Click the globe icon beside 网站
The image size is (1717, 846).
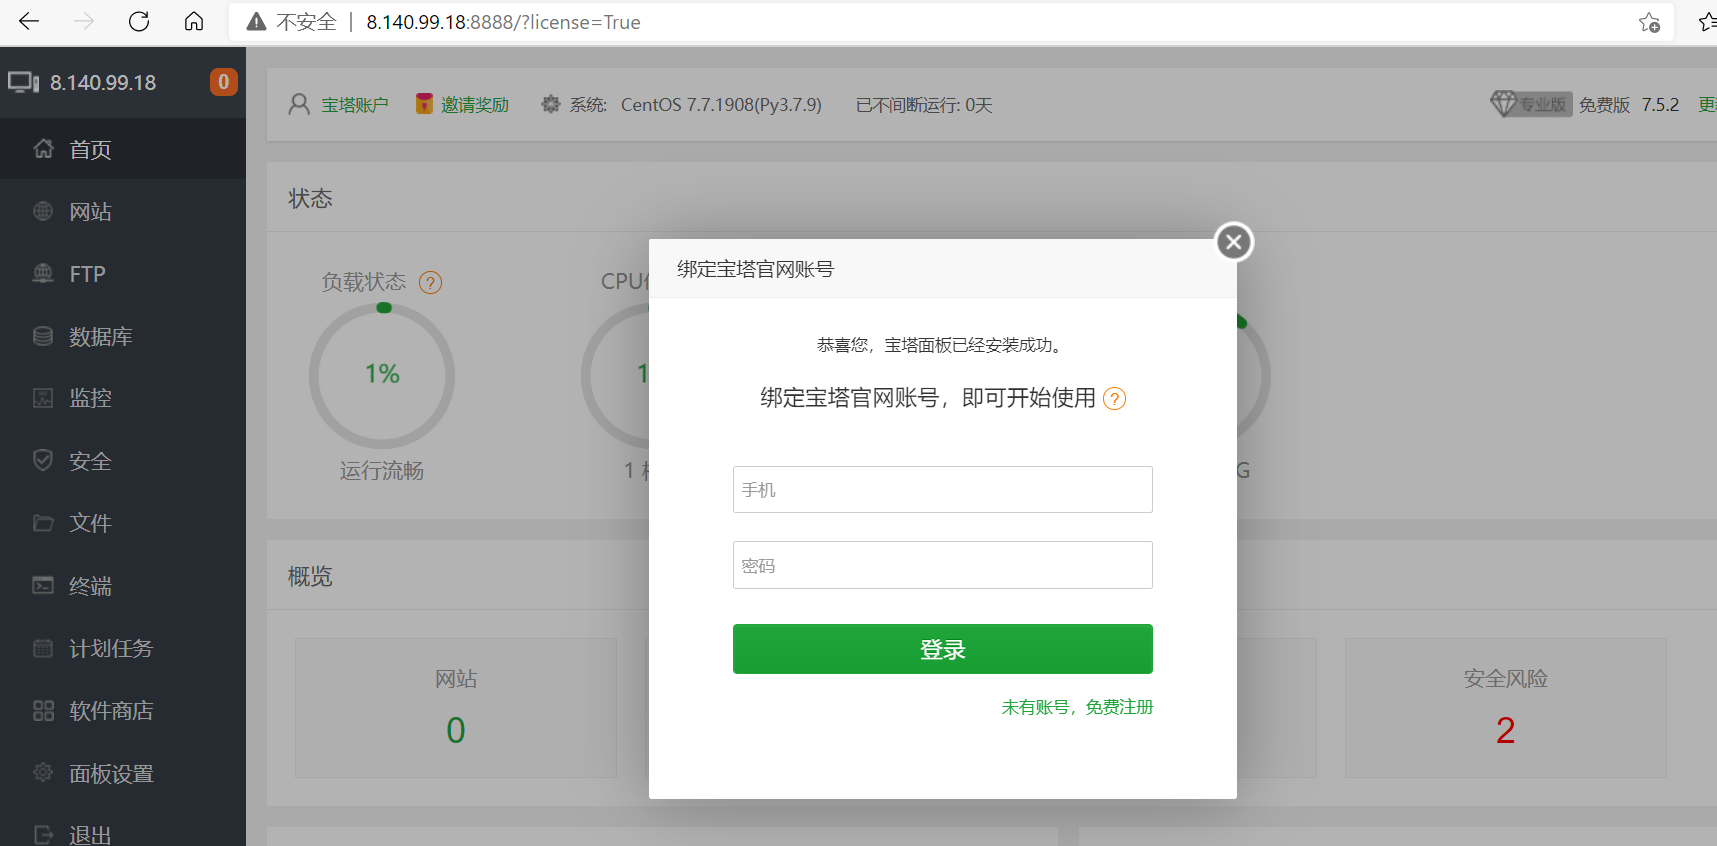pos(43,211)
